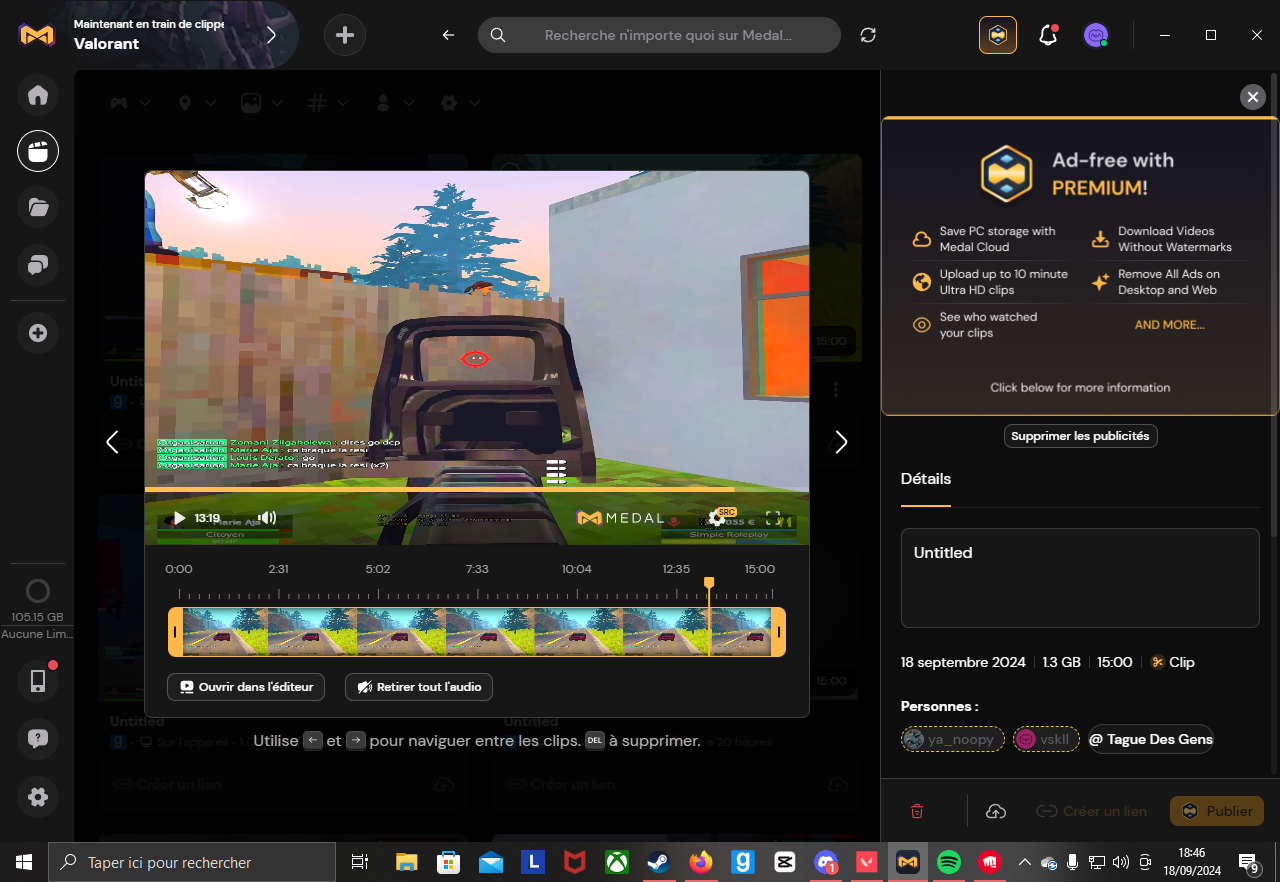Open the chat messages sidebar icon

38,265
